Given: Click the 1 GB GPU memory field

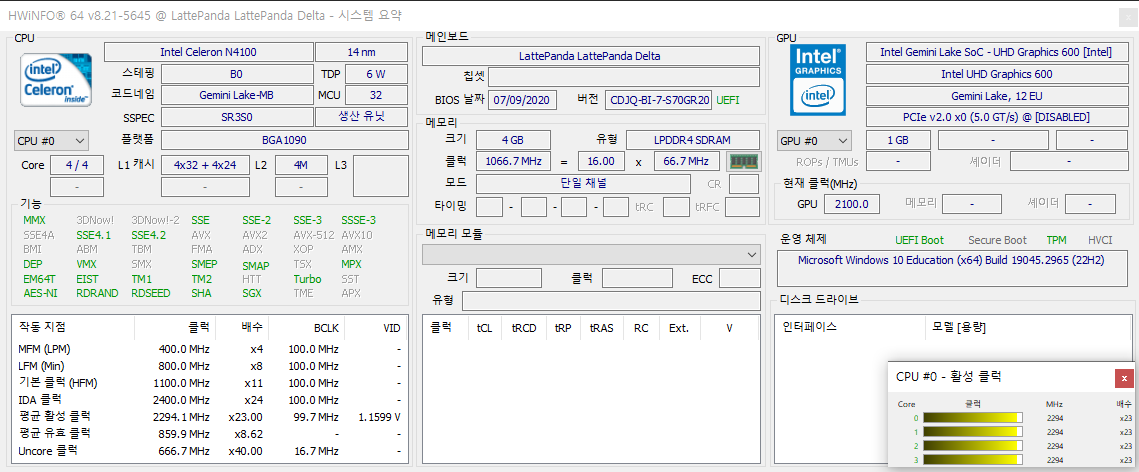Looking at the screenshot, I should click(898, 141).
